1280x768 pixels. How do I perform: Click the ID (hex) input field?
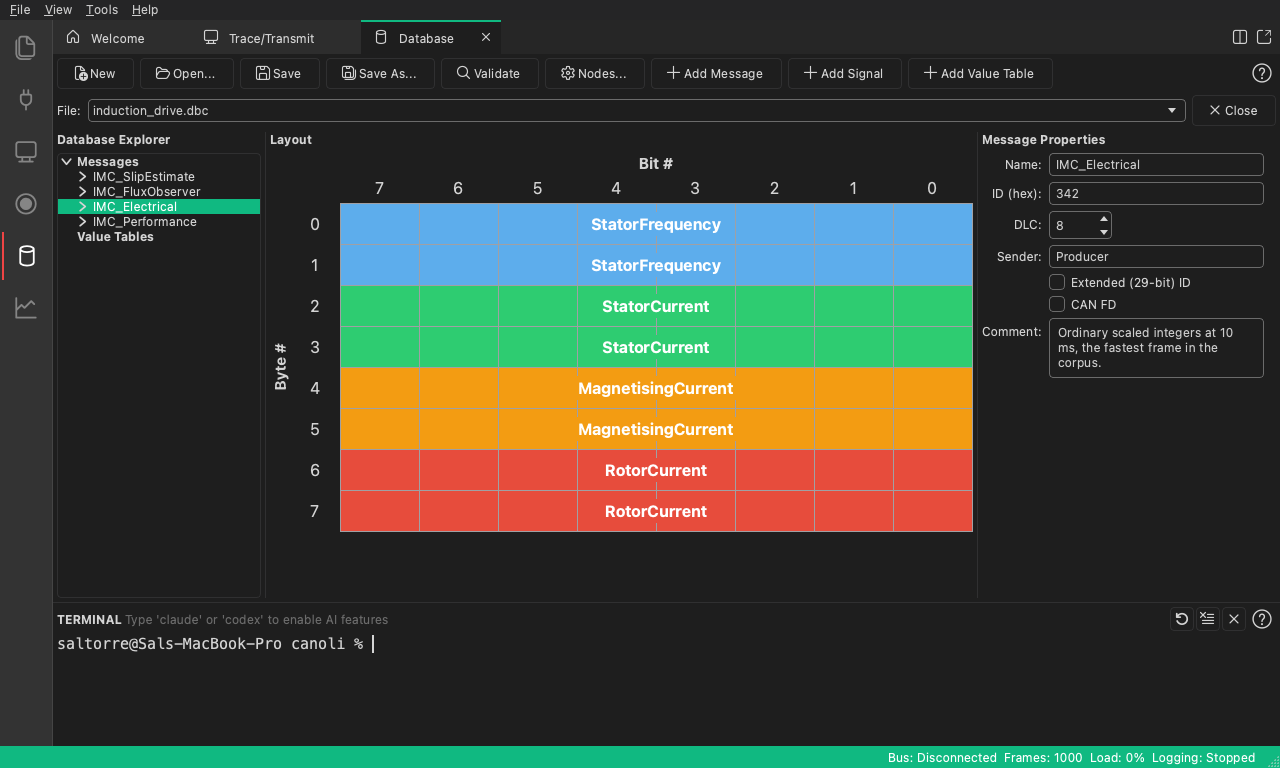coord(1156,193)
